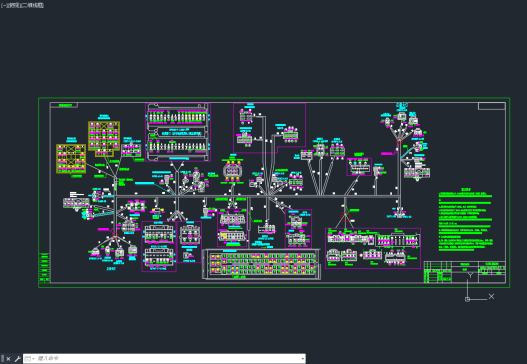Open the viewport controls label top-left
Screen dimensions: 527x364
coord(22,5)
